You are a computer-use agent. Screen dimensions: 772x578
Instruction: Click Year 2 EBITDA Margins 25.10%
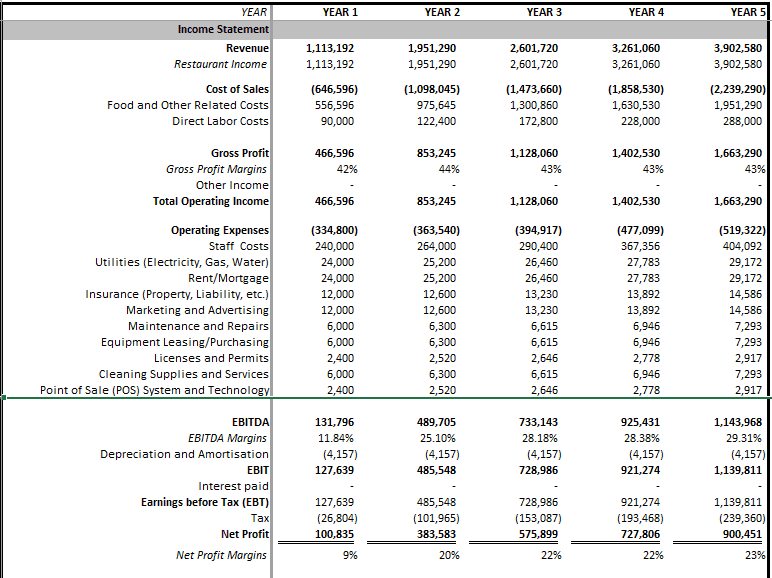[x=440, y=438]
